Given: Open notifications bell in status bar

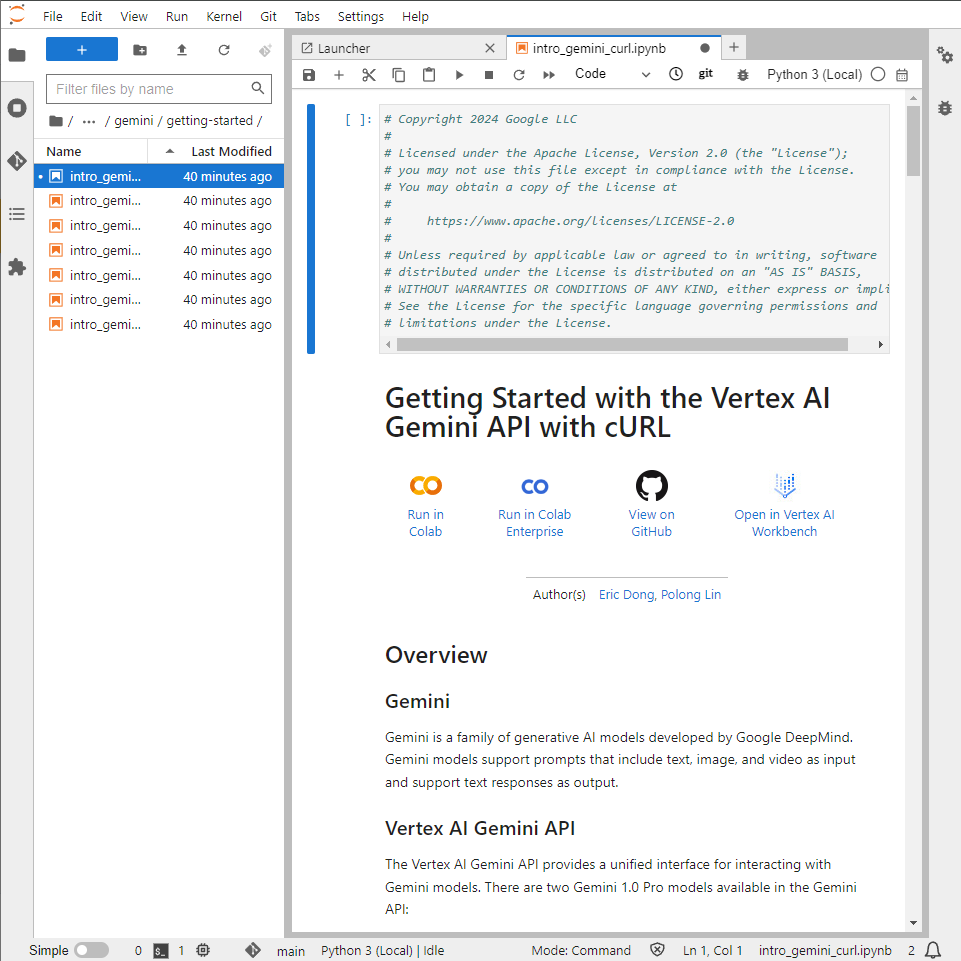Looking at the screenshot, I should point(932,950).
